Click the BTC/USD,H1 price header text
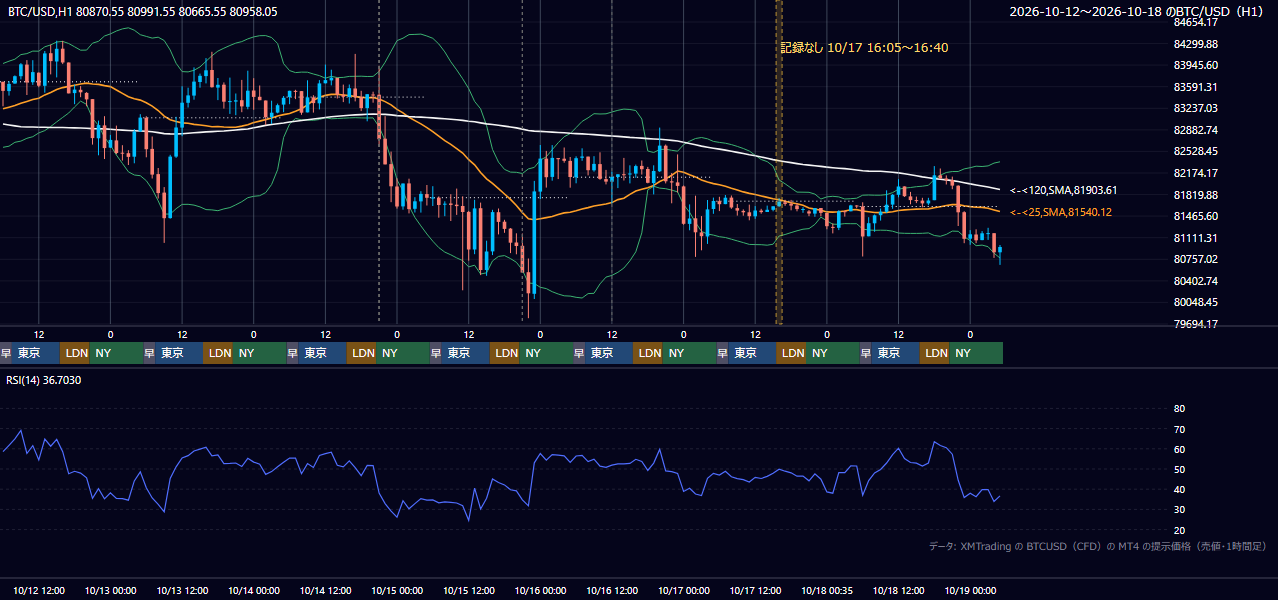The width and height of the screenshot is (1278, 600). coord(143,11)
